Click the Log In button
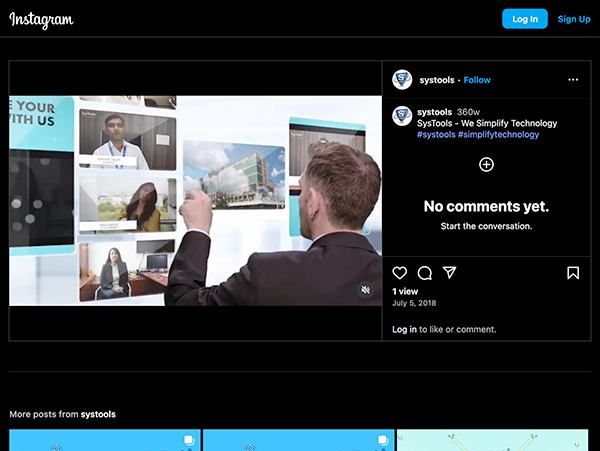The width and height of the screenshot is (600, 451). point(525,19)
